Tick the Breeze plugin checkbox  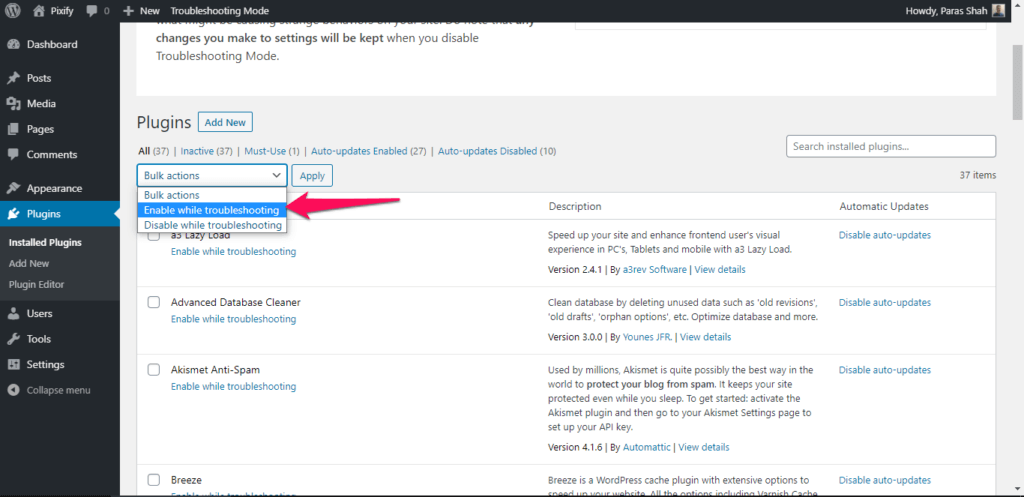tap(153, 480)
